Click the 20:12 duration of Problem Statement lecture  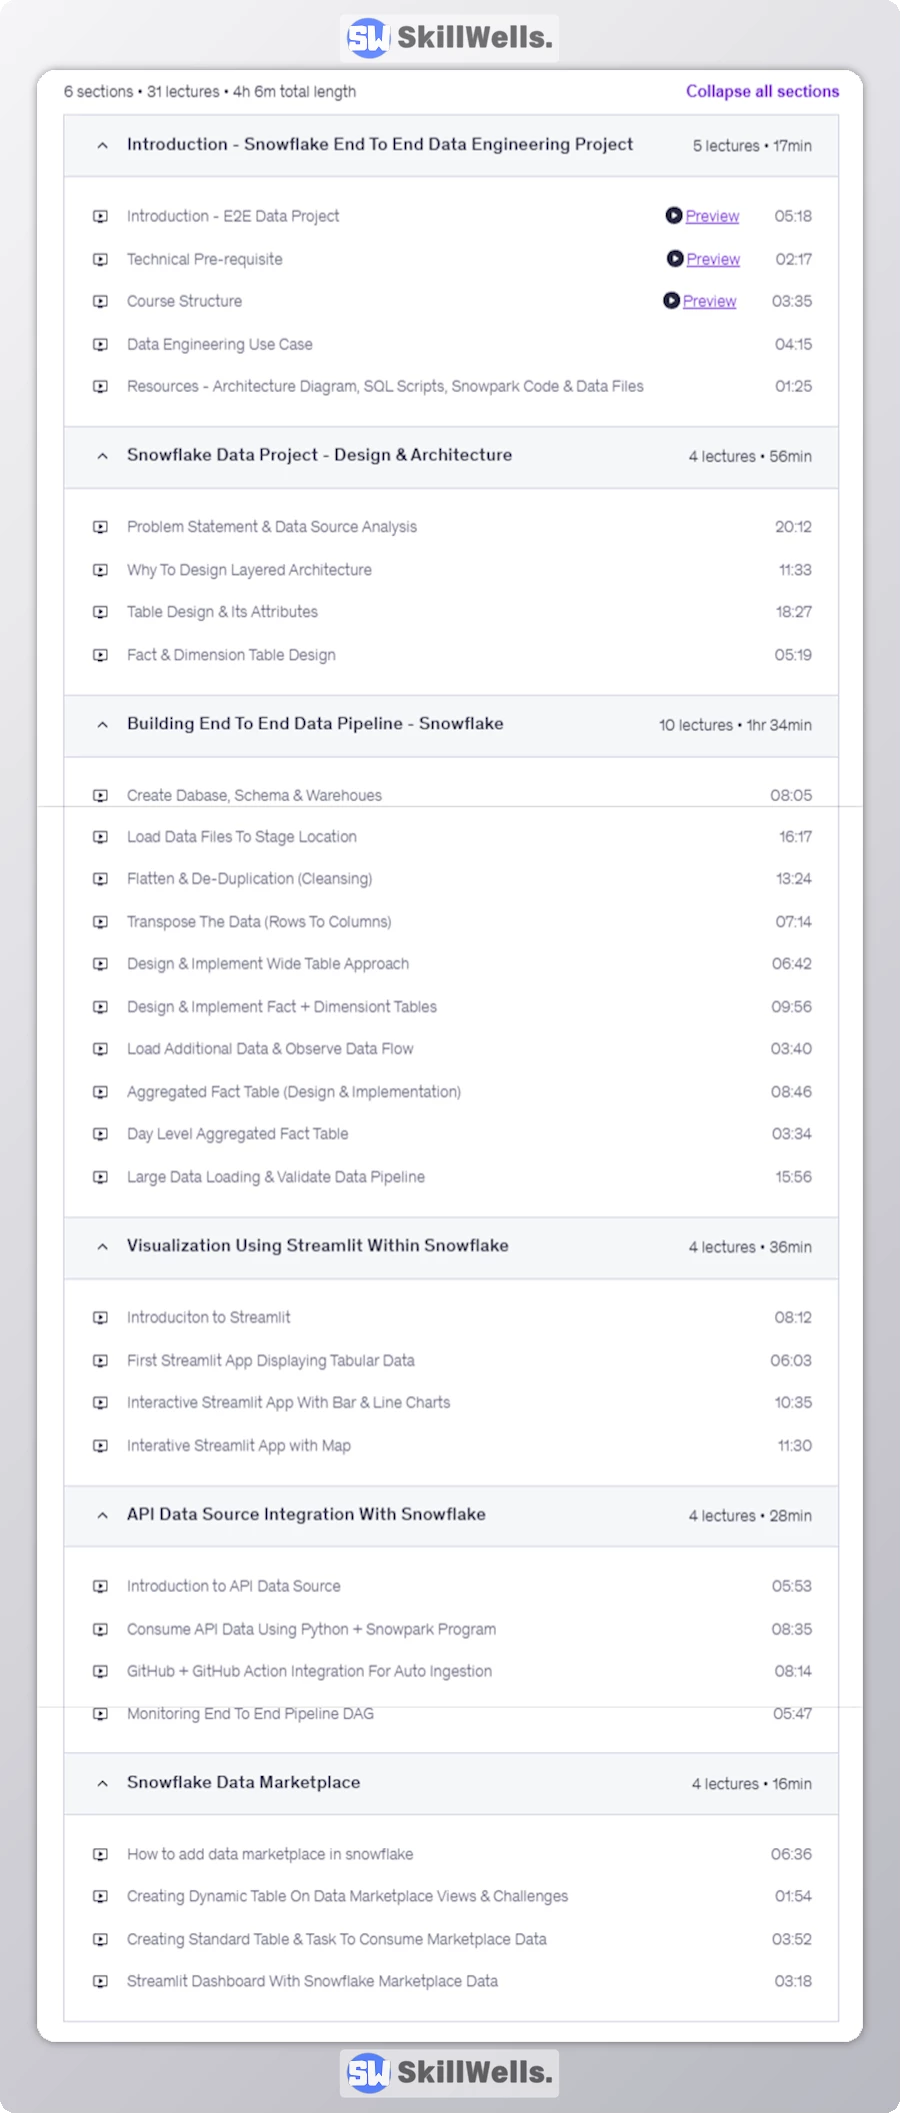[793, 527]
